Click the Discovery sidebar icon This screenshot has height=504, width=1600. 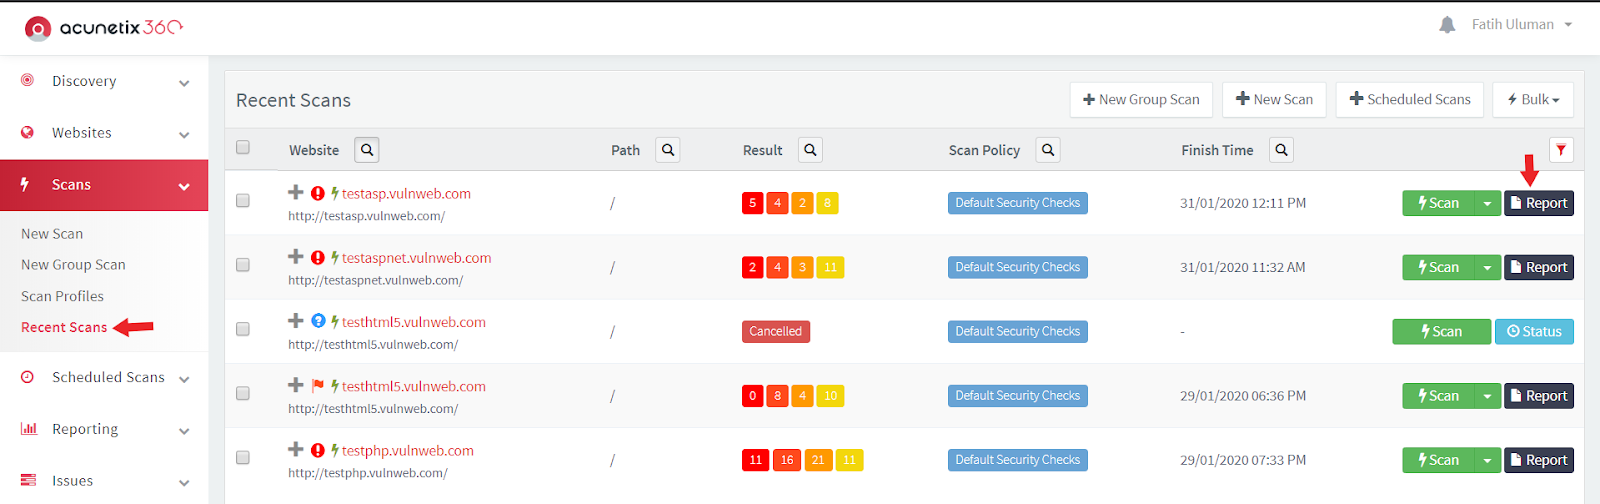(x=28, y=80)
